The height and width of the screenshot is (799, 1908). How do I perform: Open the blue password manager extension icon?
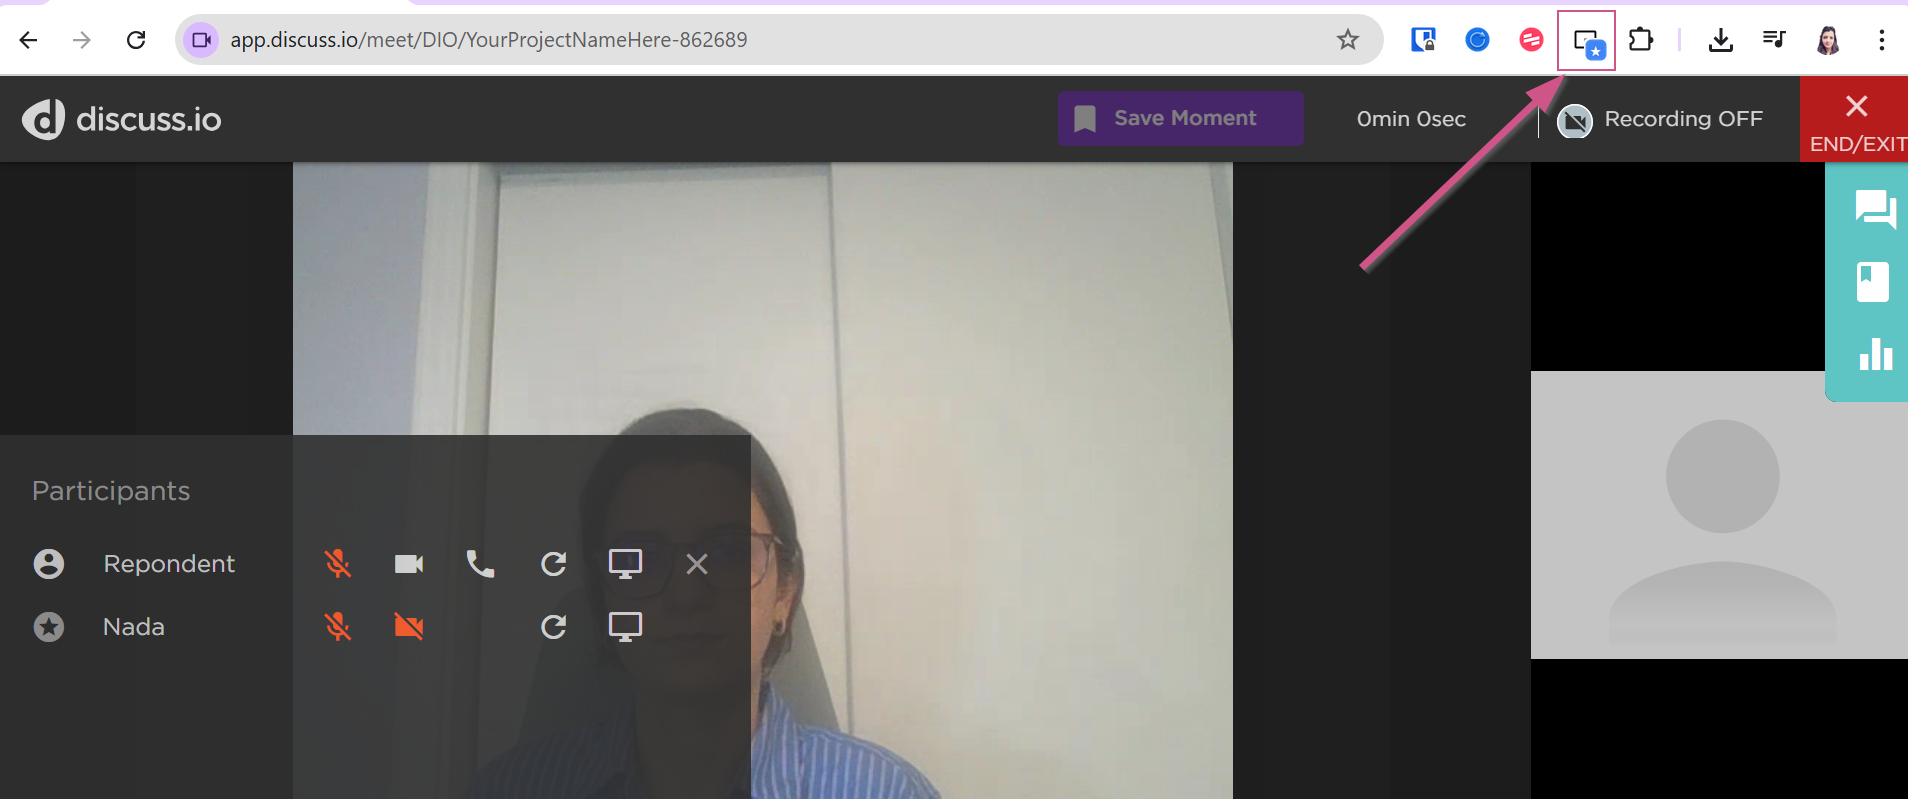tap(1423, 40)
